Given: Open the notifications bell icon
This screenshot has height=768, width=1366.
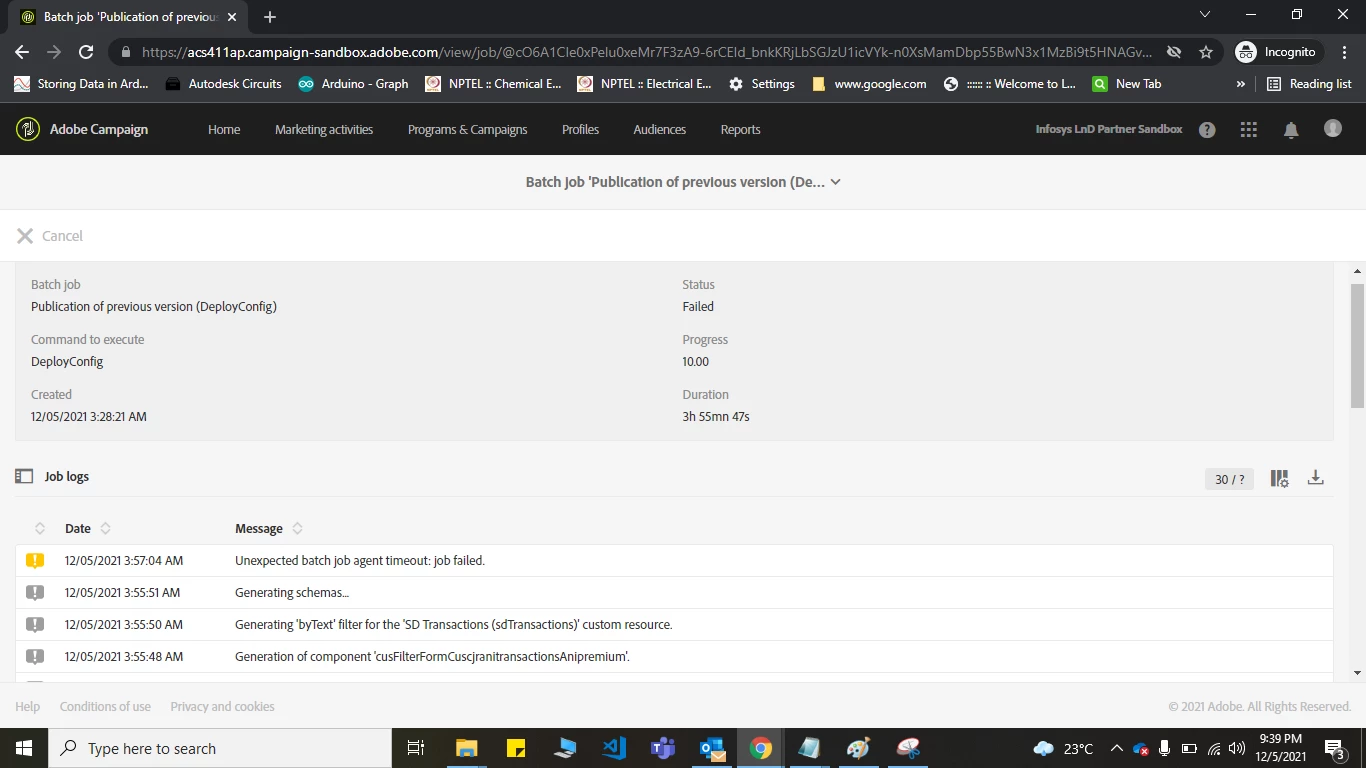Looking at the screenshot, I should point(1291,130).
